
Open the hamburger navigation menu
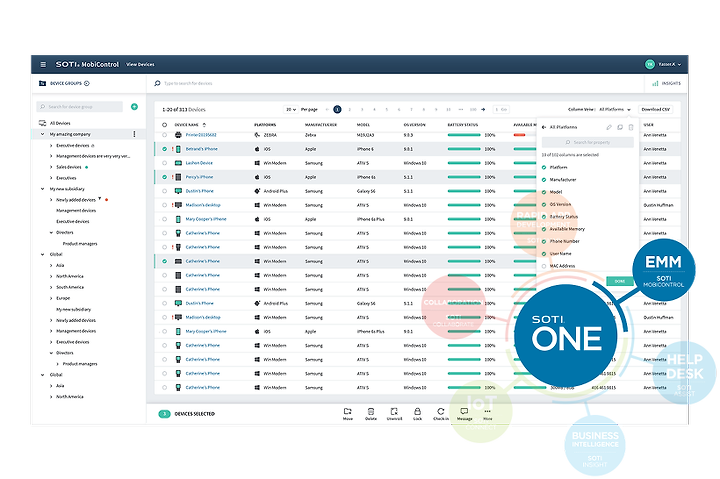(x=43, y=65)
